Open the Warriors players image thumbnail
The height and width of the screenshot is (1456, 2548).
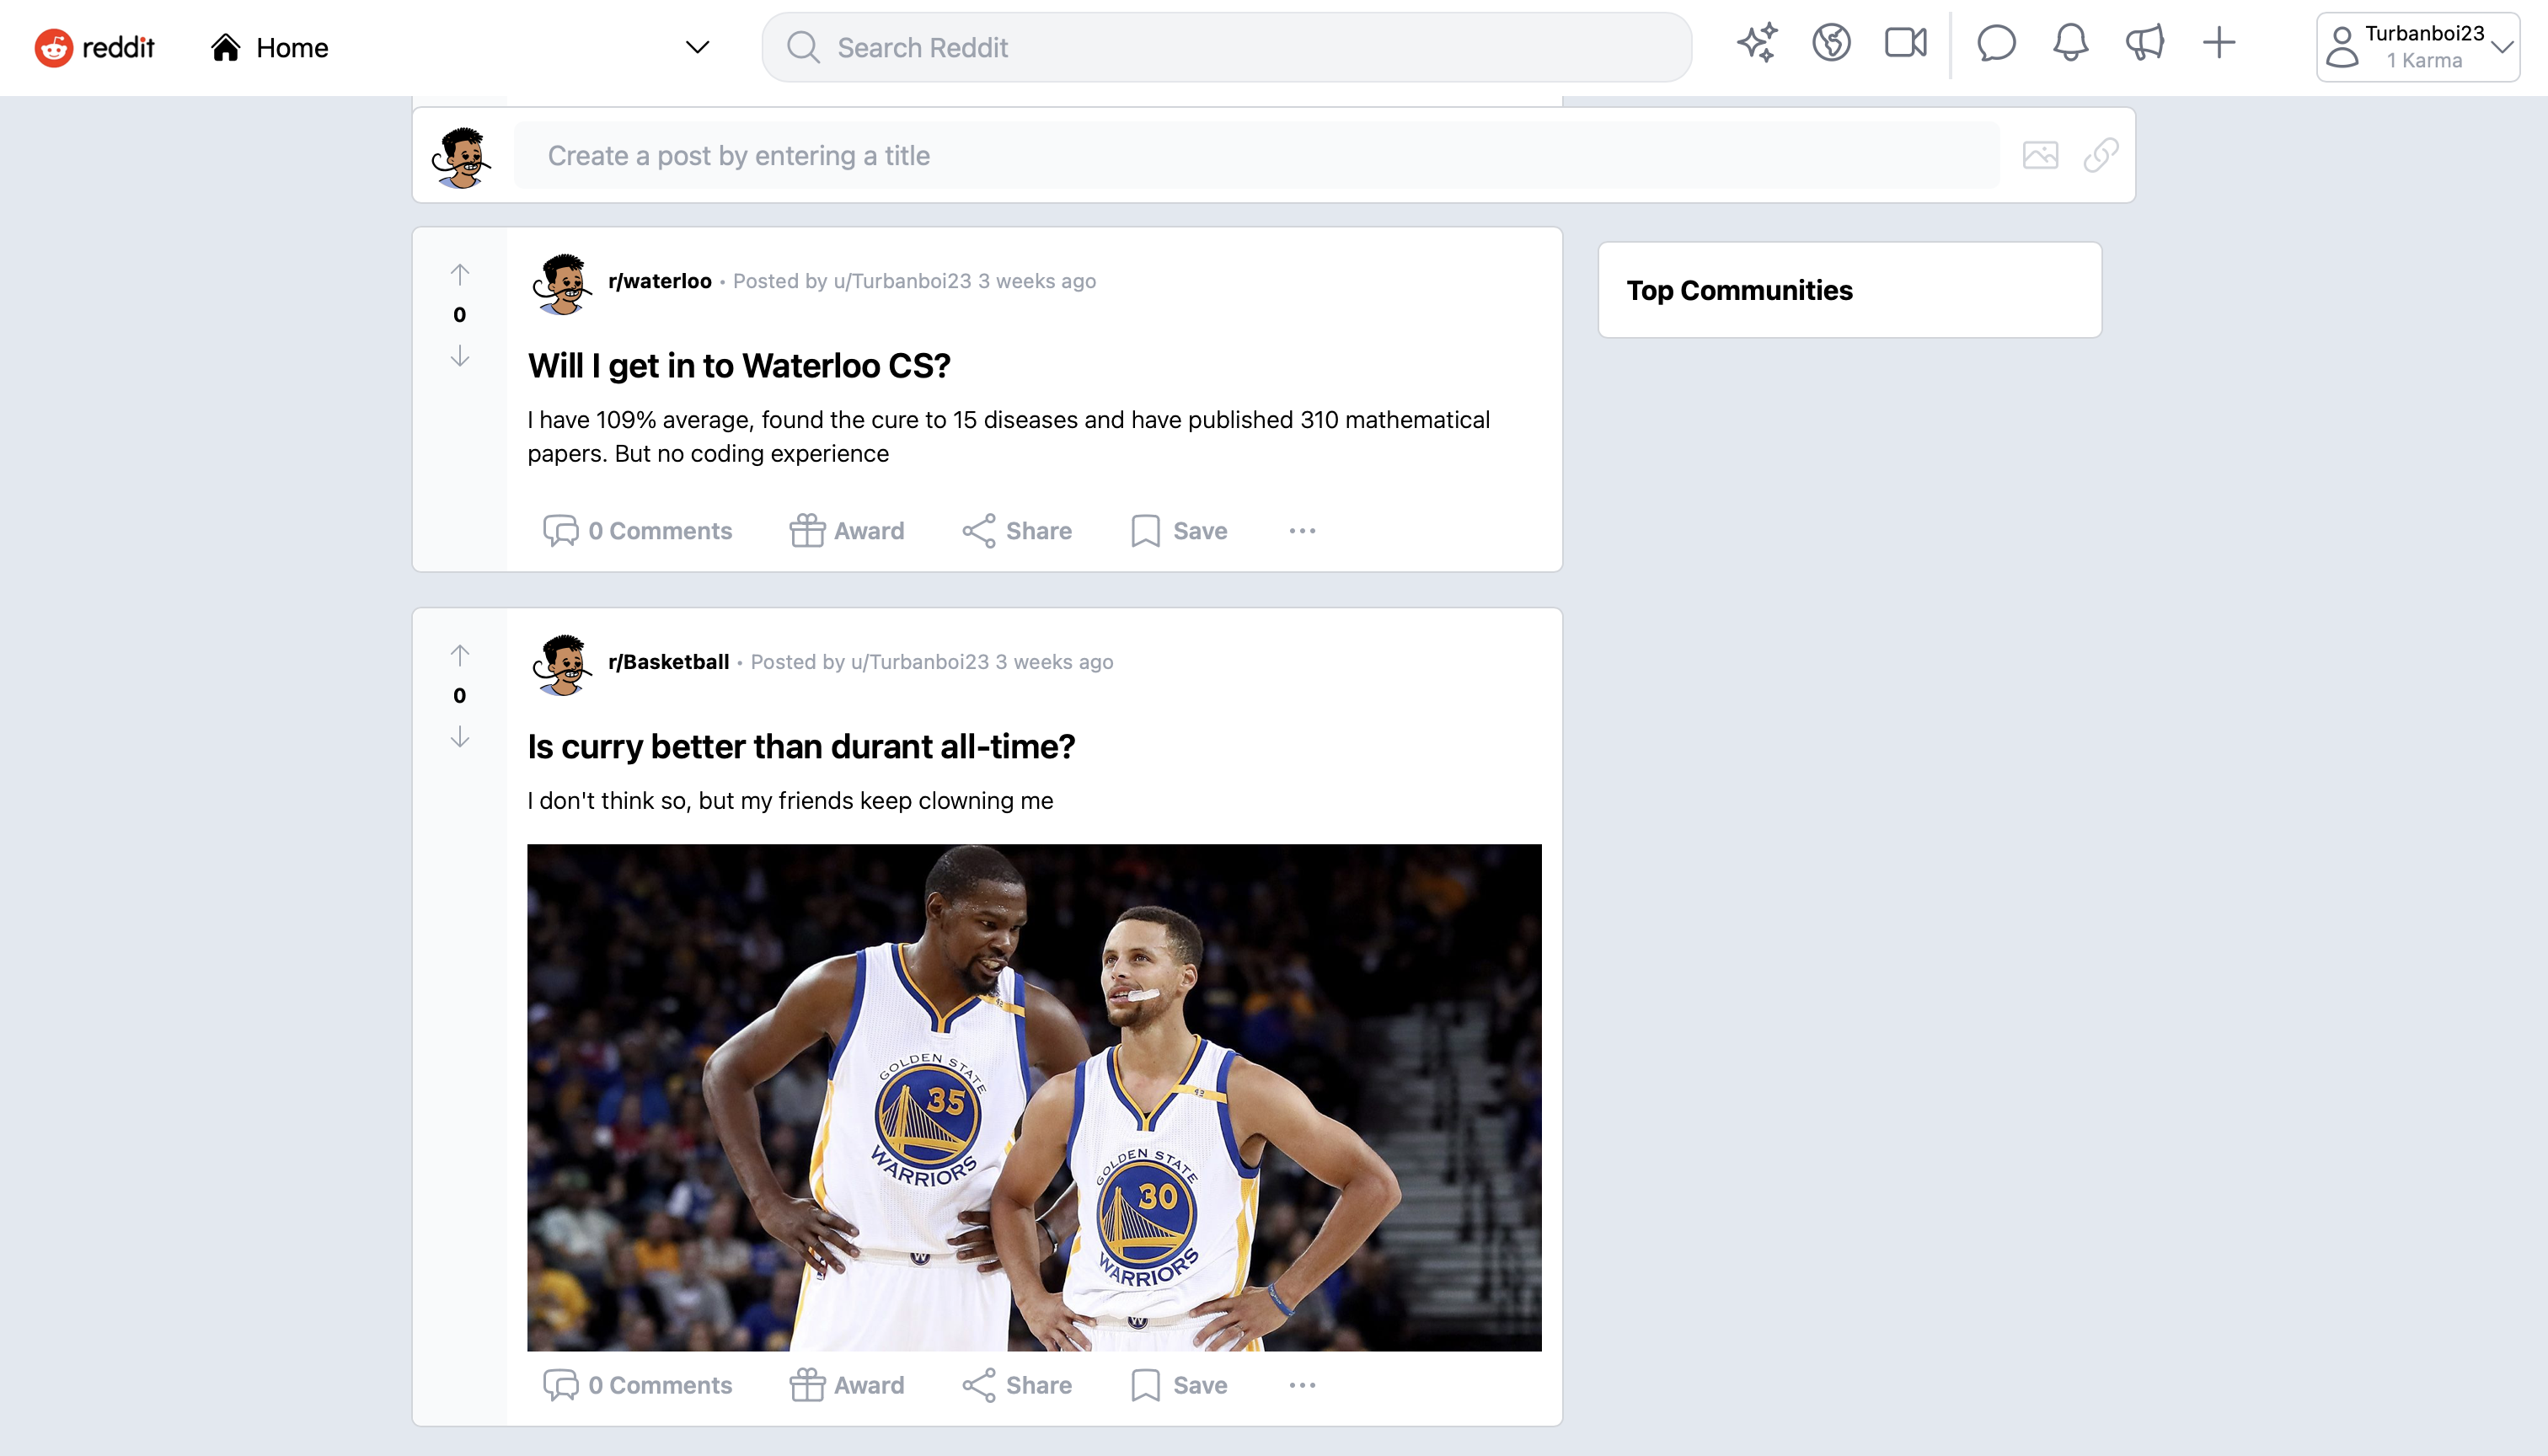click(1034, 1097)
